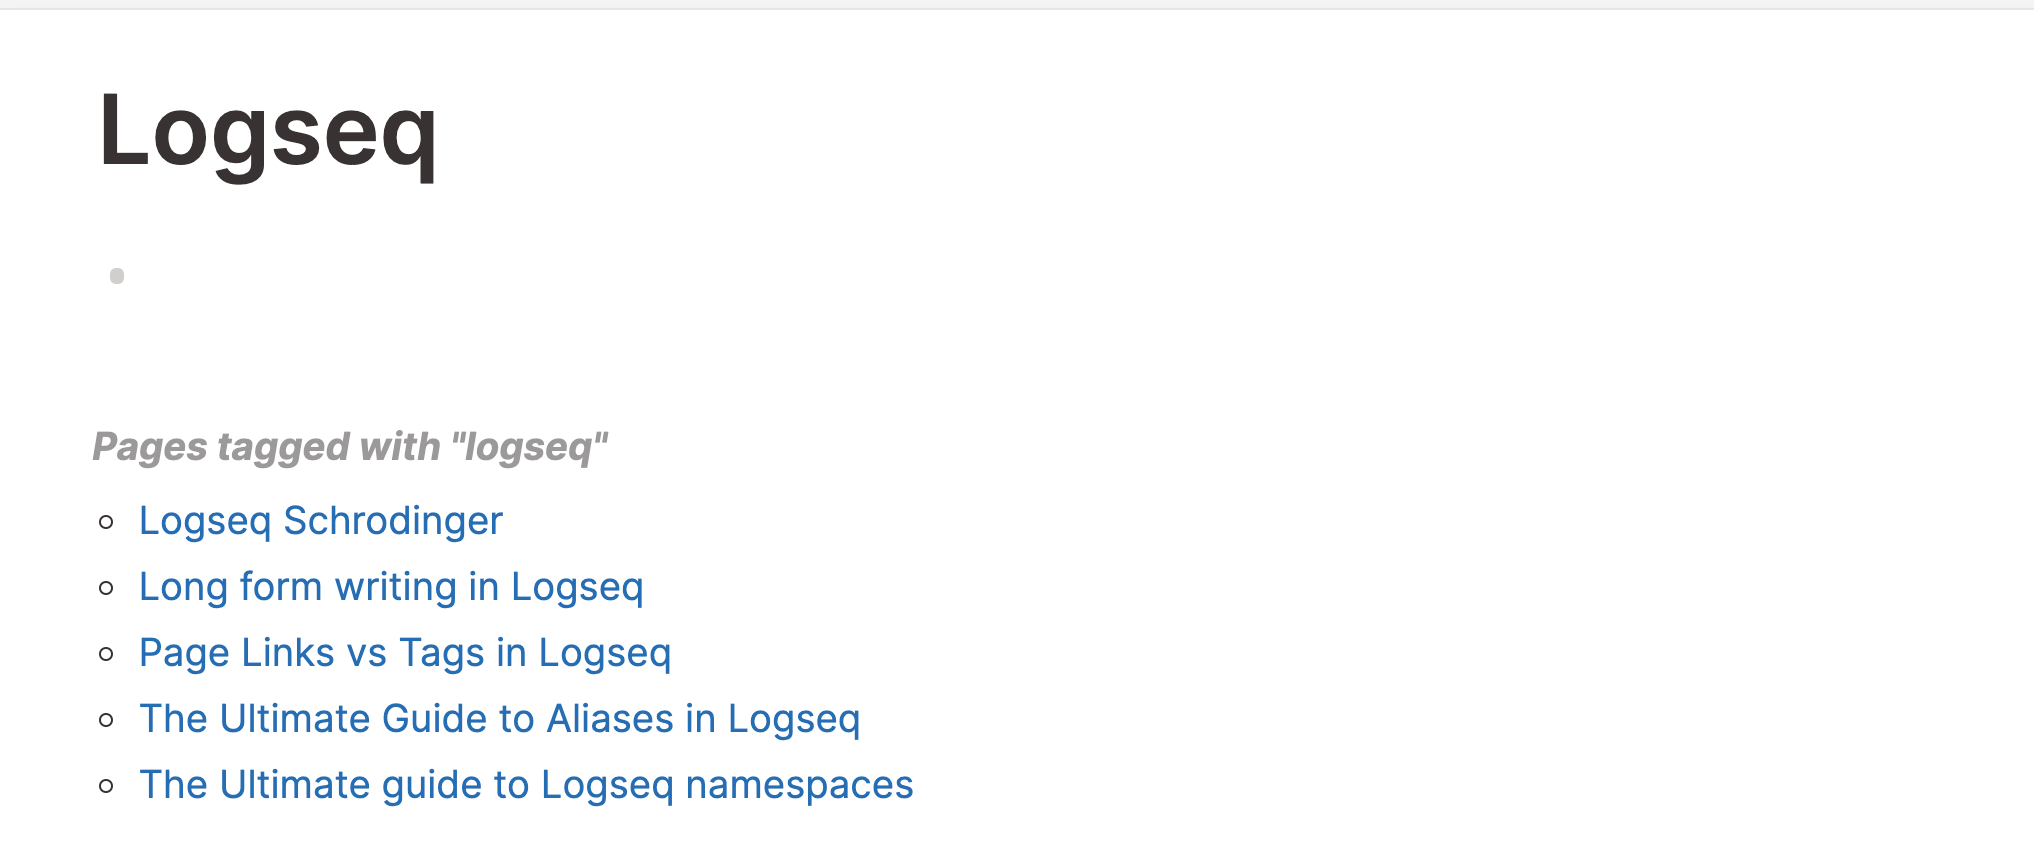
Task: Click the word namespaces in the last link
Action: [x=800, y=785]
